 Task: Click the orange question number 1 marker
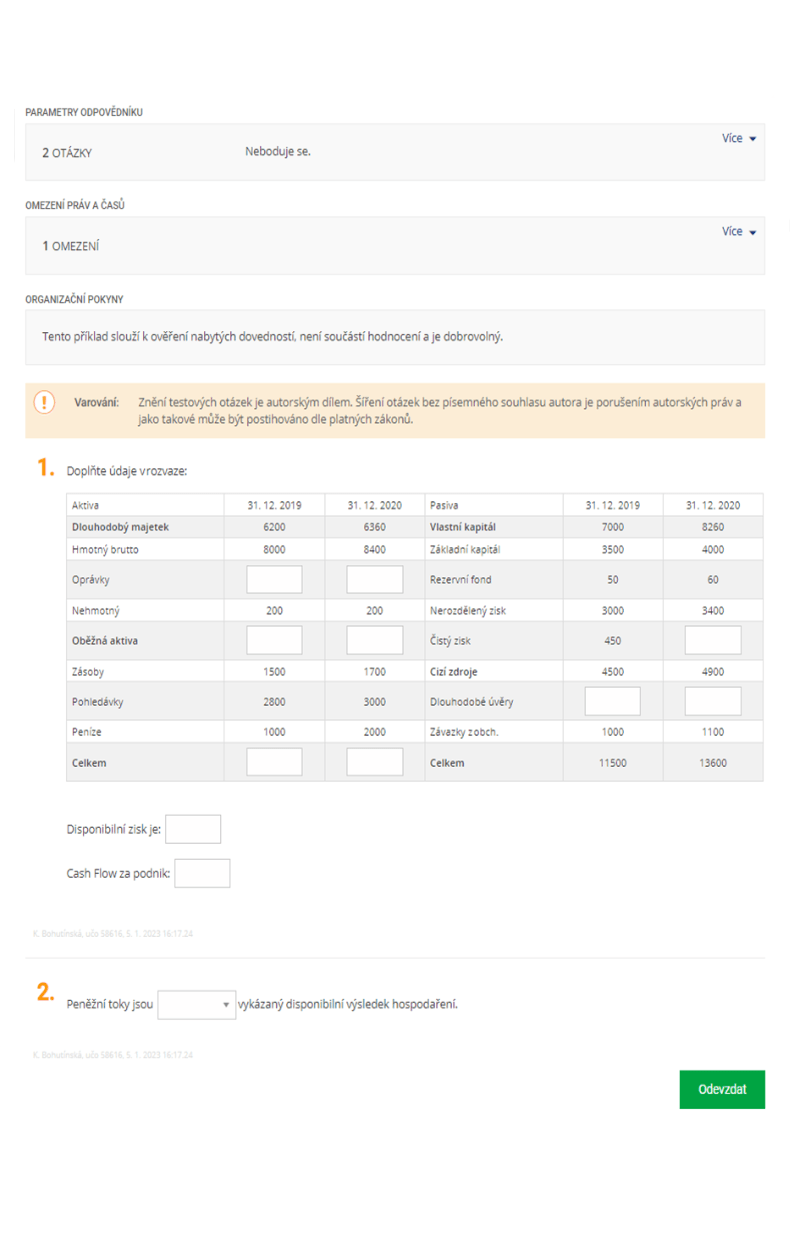(44, 467)
